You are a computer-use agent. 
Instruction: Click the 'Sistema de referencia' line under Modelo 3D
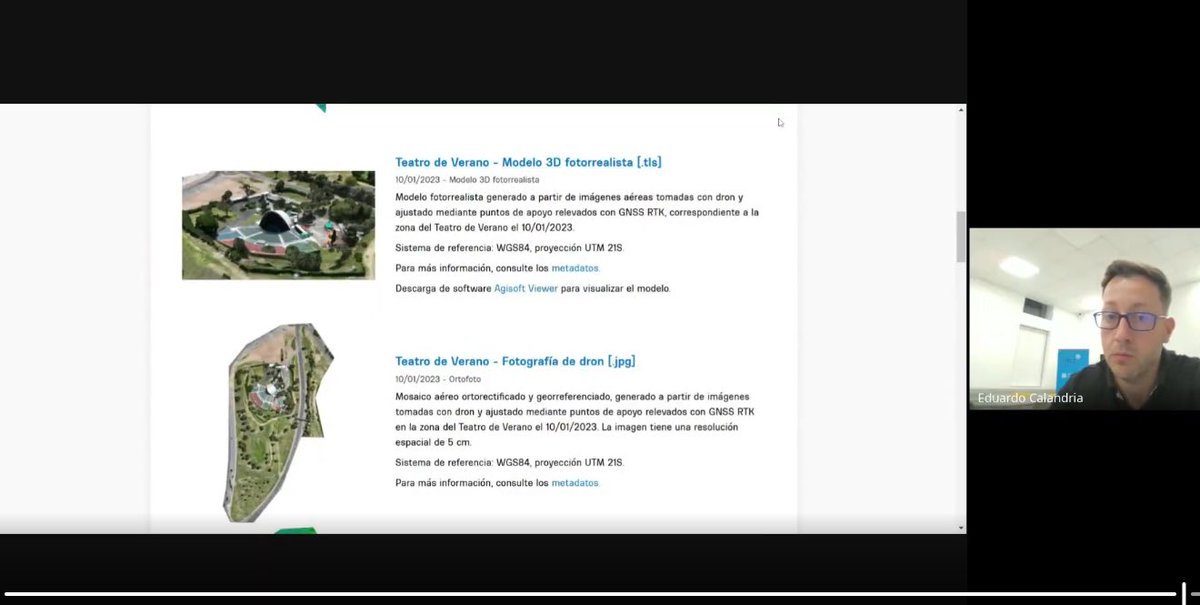coord(509,247)
